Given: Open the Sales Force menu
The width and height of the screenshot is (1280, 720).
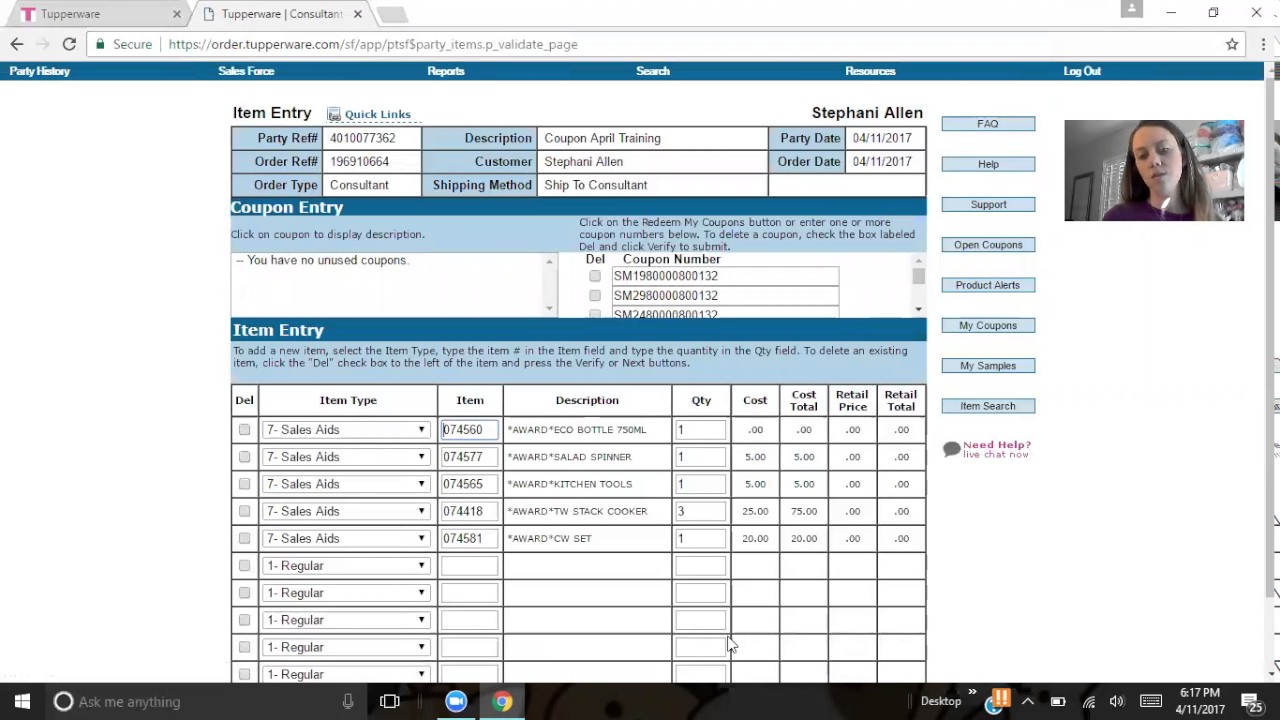Looking at the screenshot, I should 246,71.
